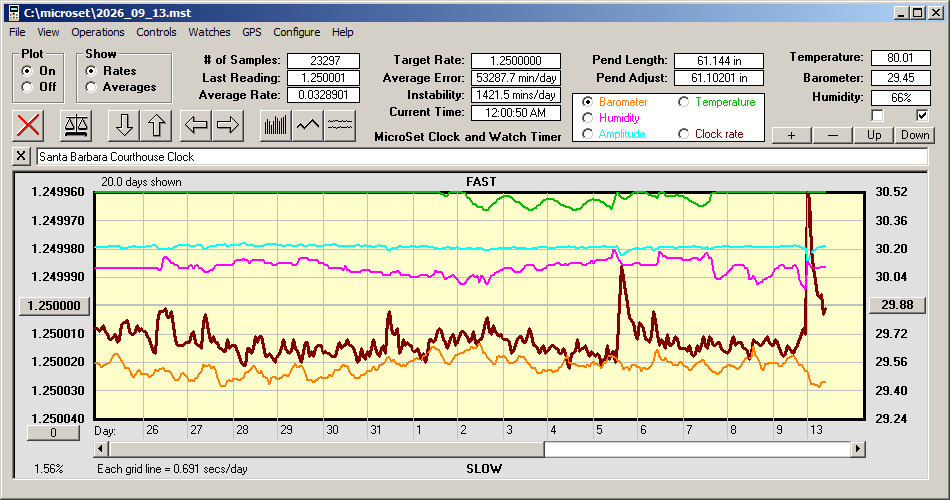Click the plus zoom button

791,135
